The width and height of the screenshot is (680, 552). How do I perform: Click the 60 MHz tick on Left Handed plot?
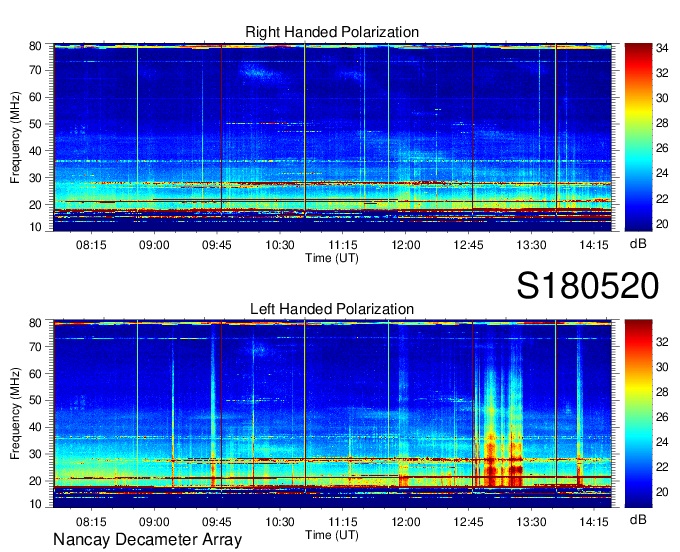[35, 374]
